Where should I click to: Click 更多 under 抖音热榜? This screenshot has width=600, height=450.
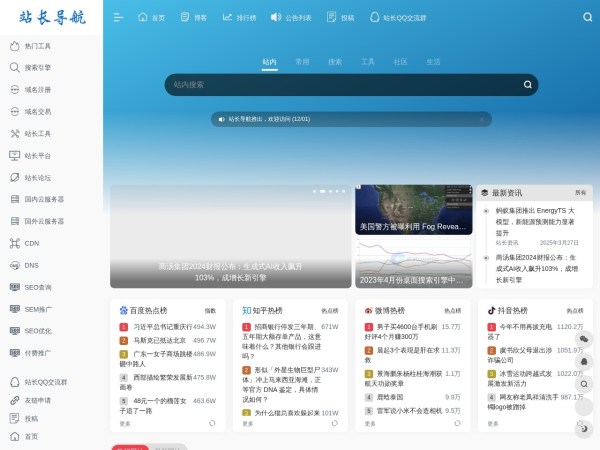[x=493, y=424]
